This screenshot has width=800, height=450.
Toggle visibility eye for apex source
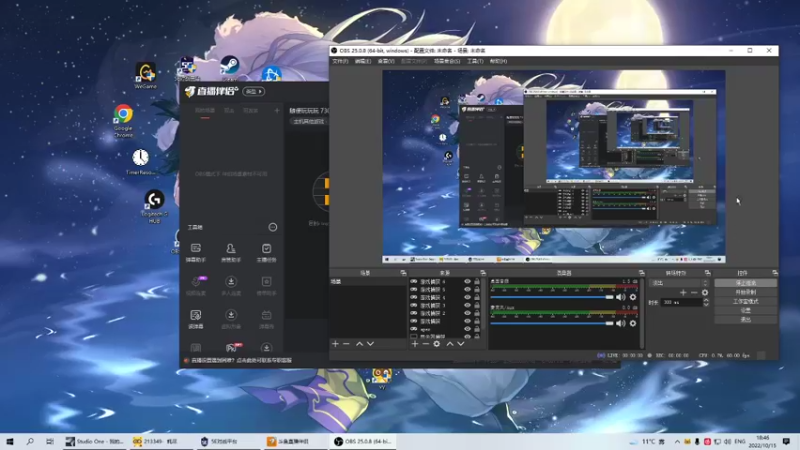click(467, 329)
